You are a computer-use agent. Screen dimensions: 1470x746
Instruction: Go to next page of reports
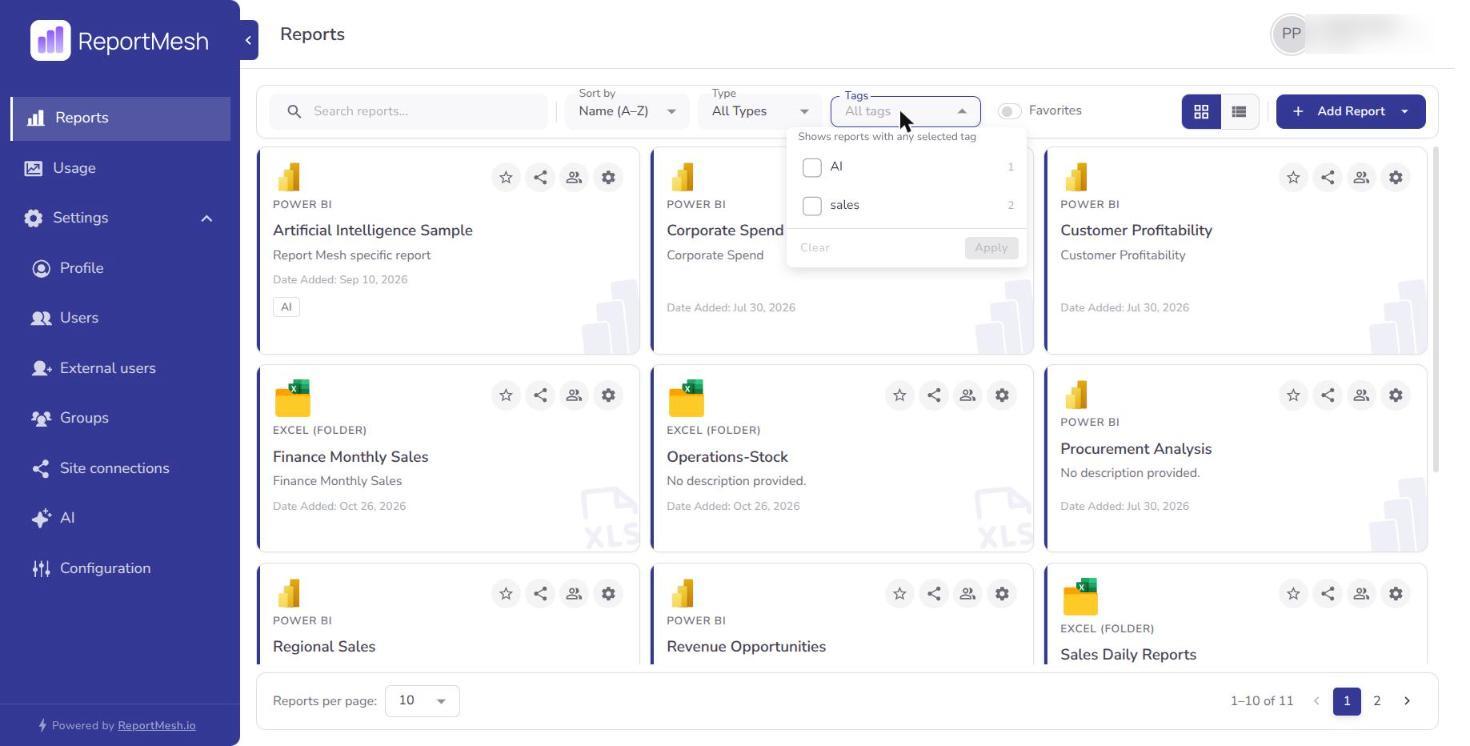1407,701
